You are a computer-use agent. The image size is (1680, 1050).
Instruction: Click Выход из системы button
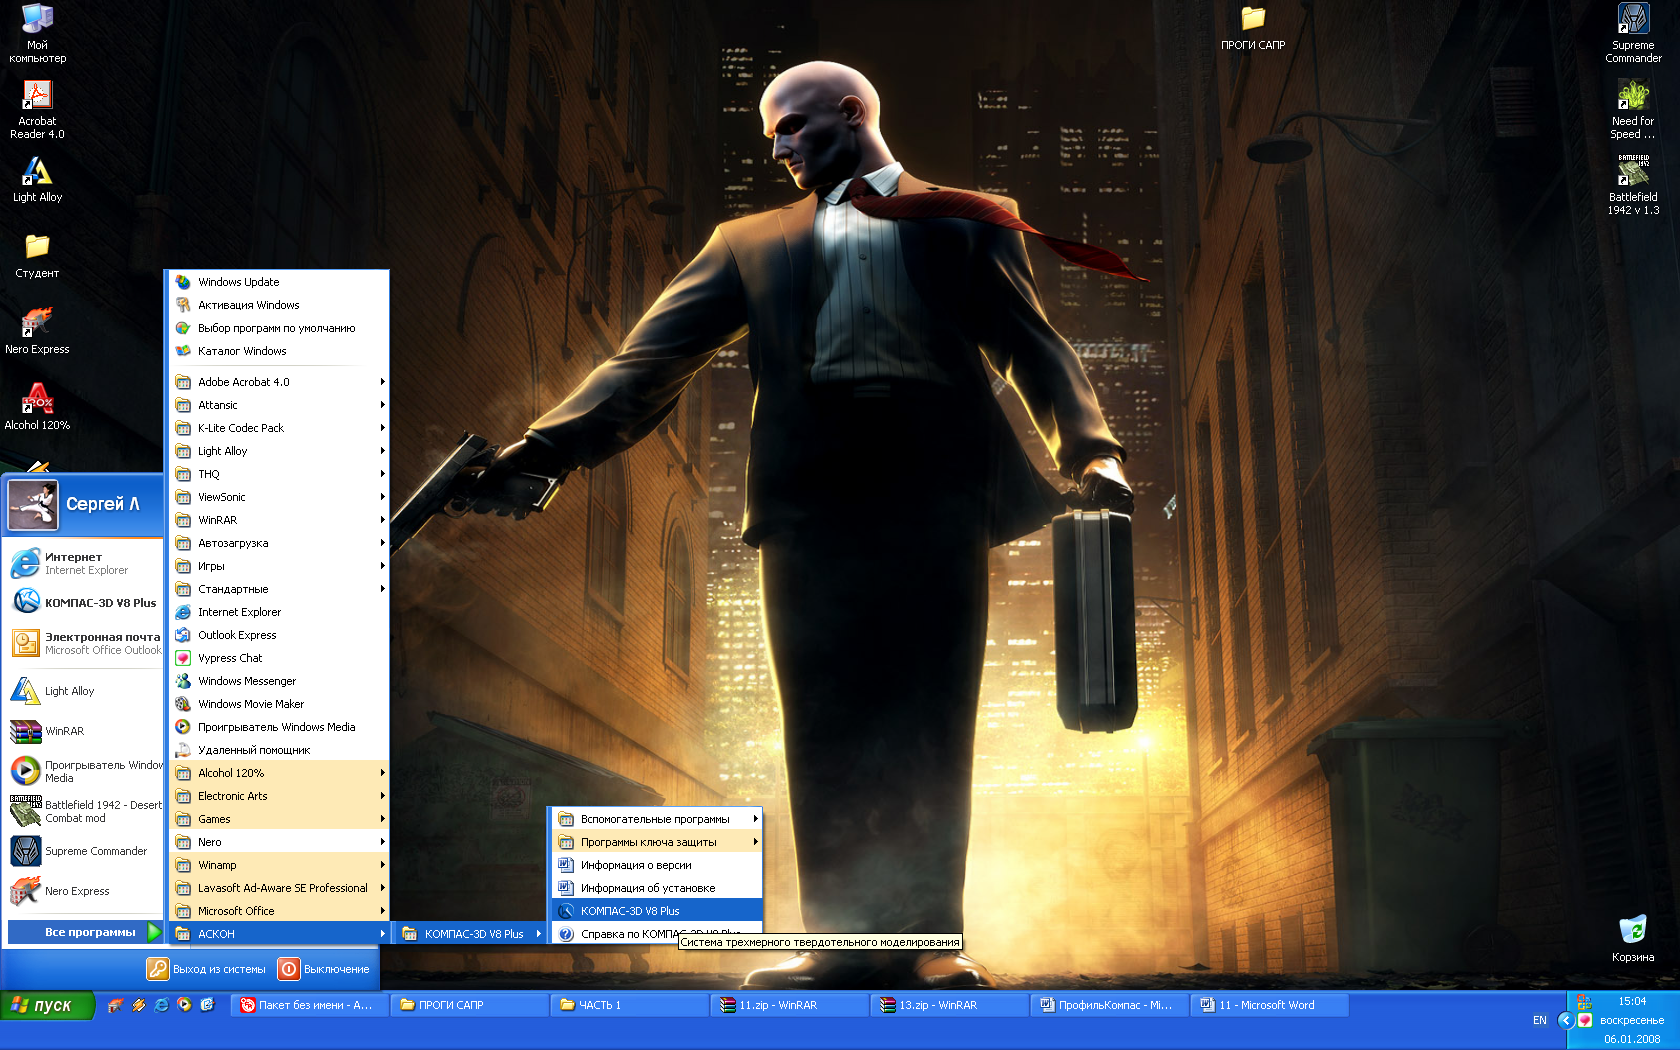(x=207, y=969)
